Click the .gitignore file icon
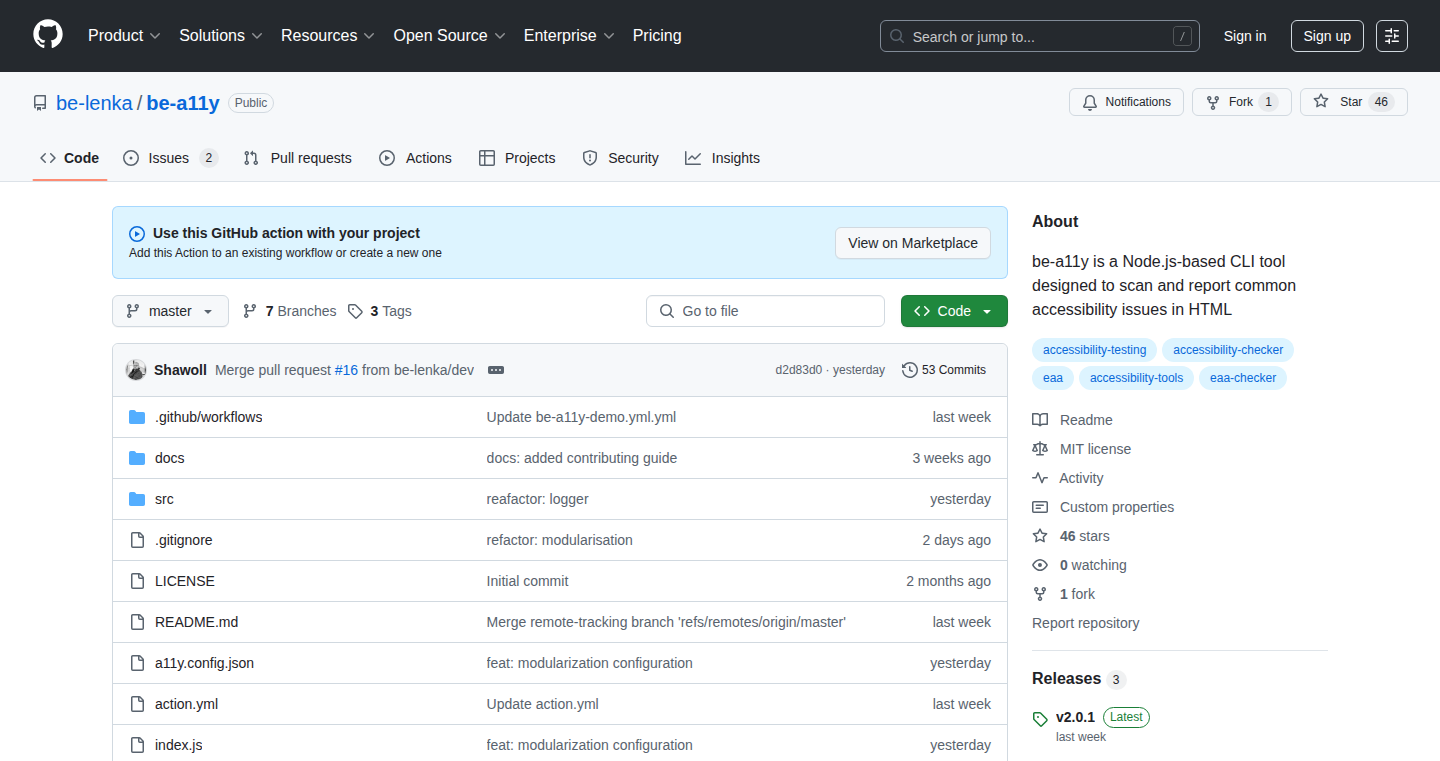The height and width of the screenshot is (761, 1440). click(x=137, y=540)
